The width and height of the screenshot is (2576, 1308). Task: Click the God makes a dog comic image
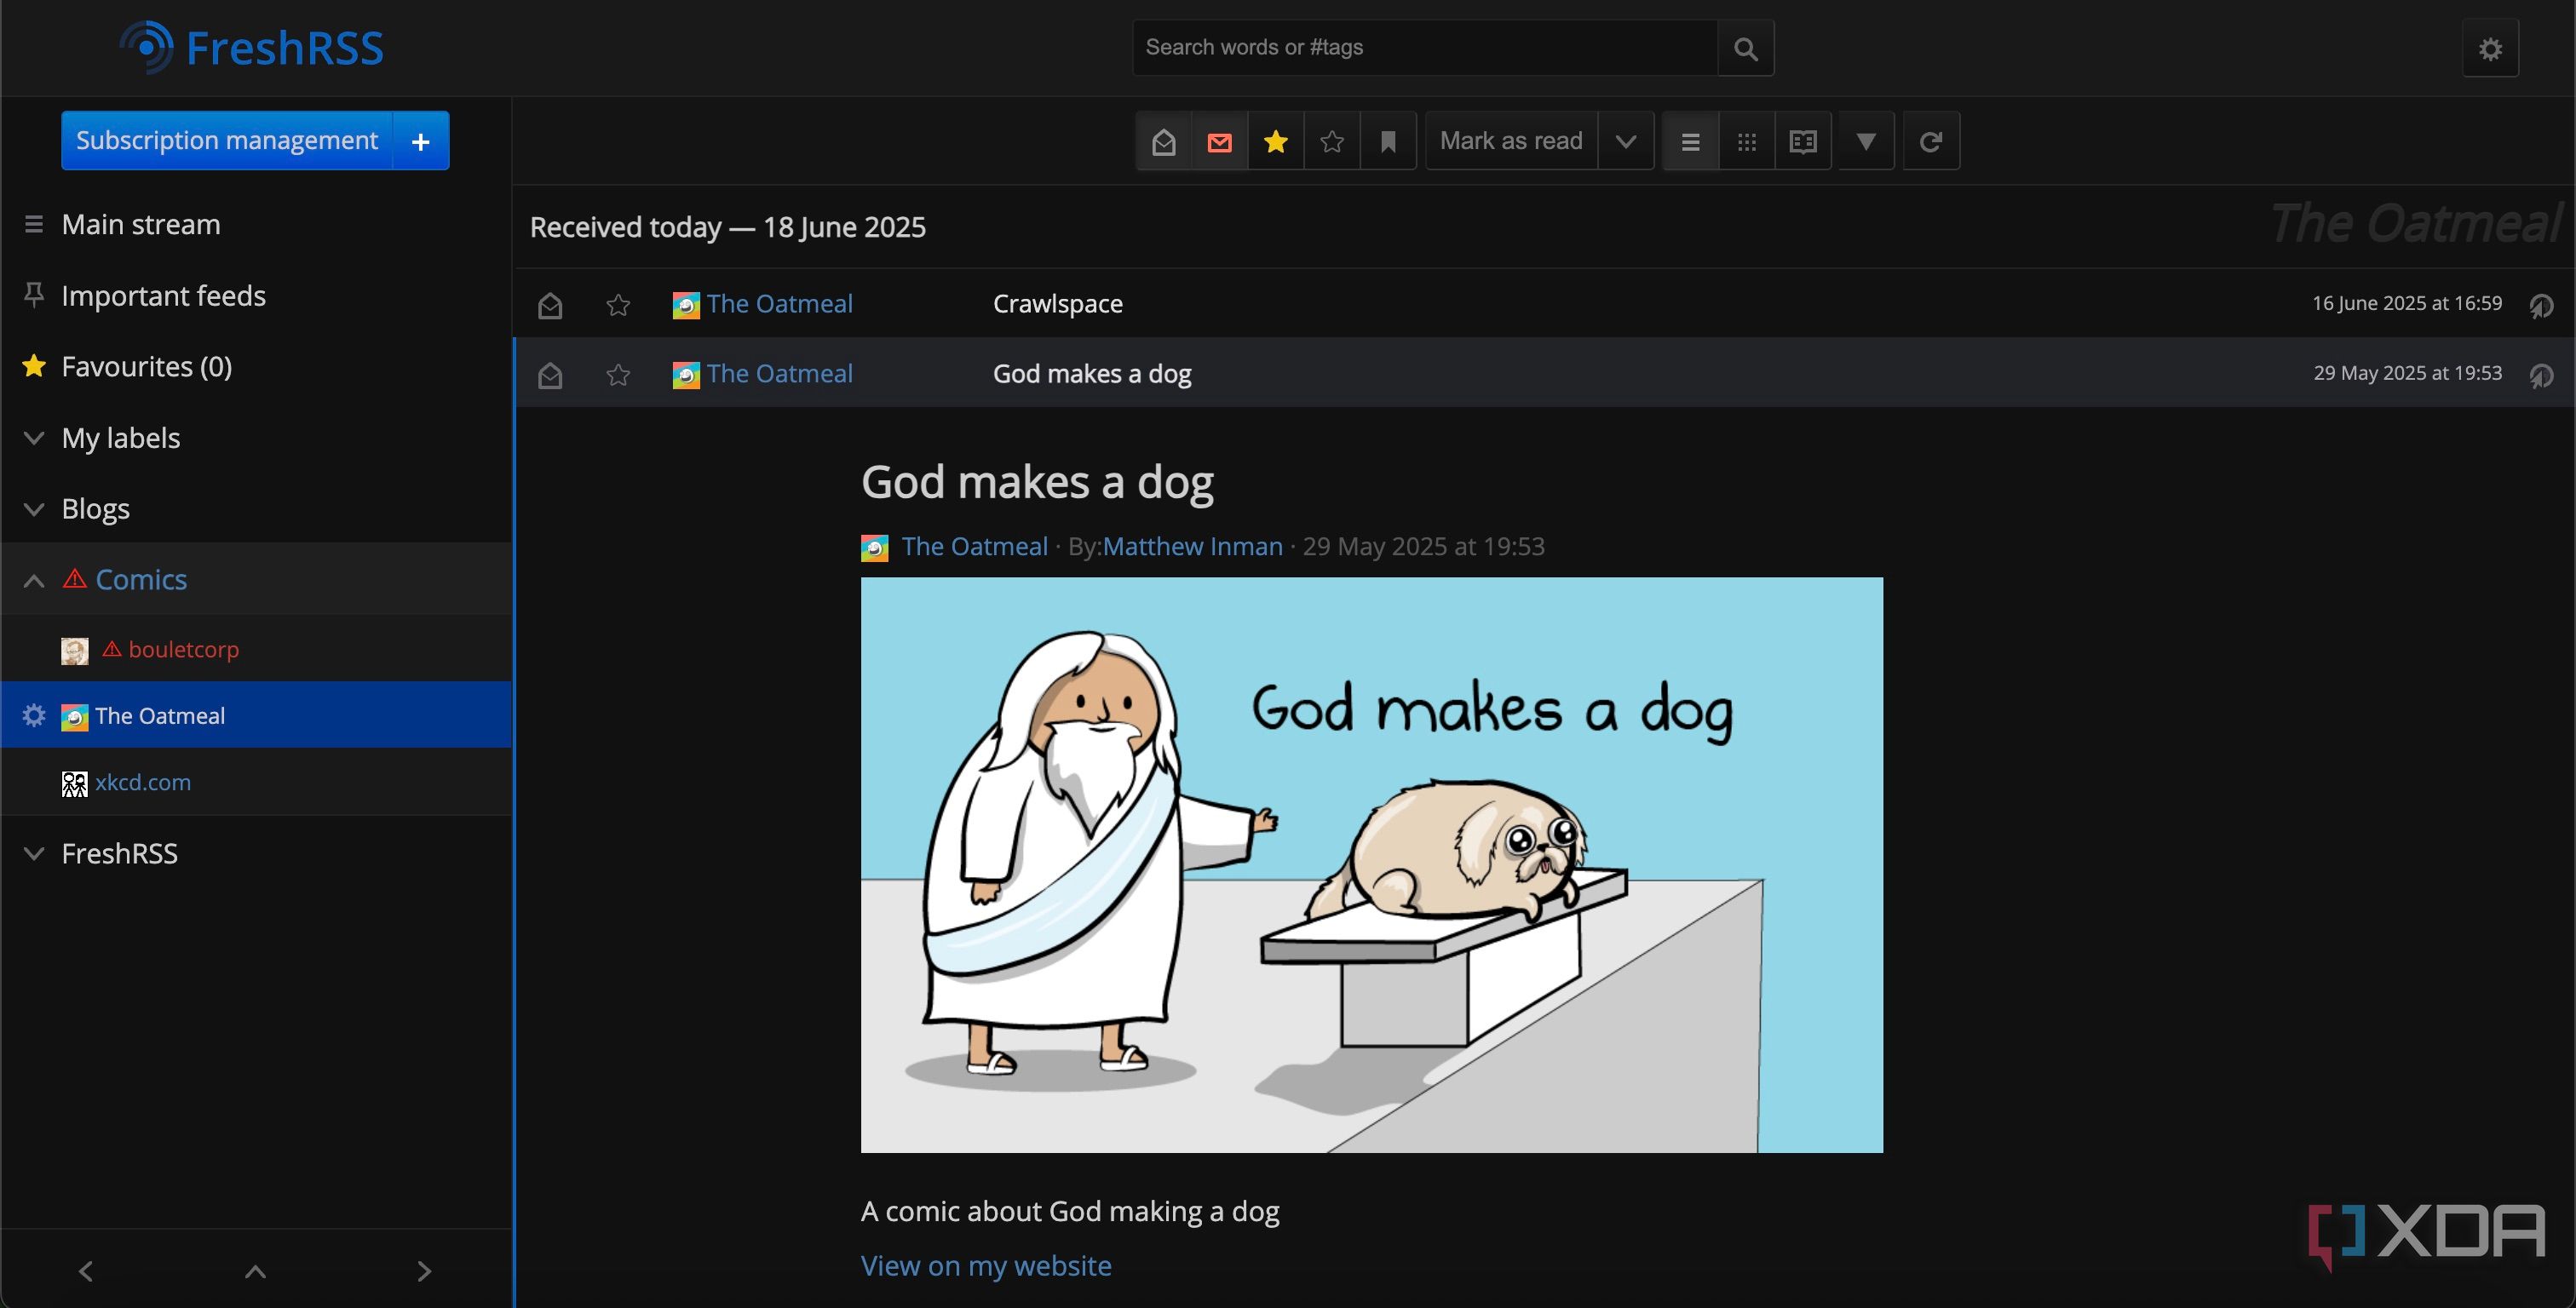pyautogui.click(x=1371, y=865)
